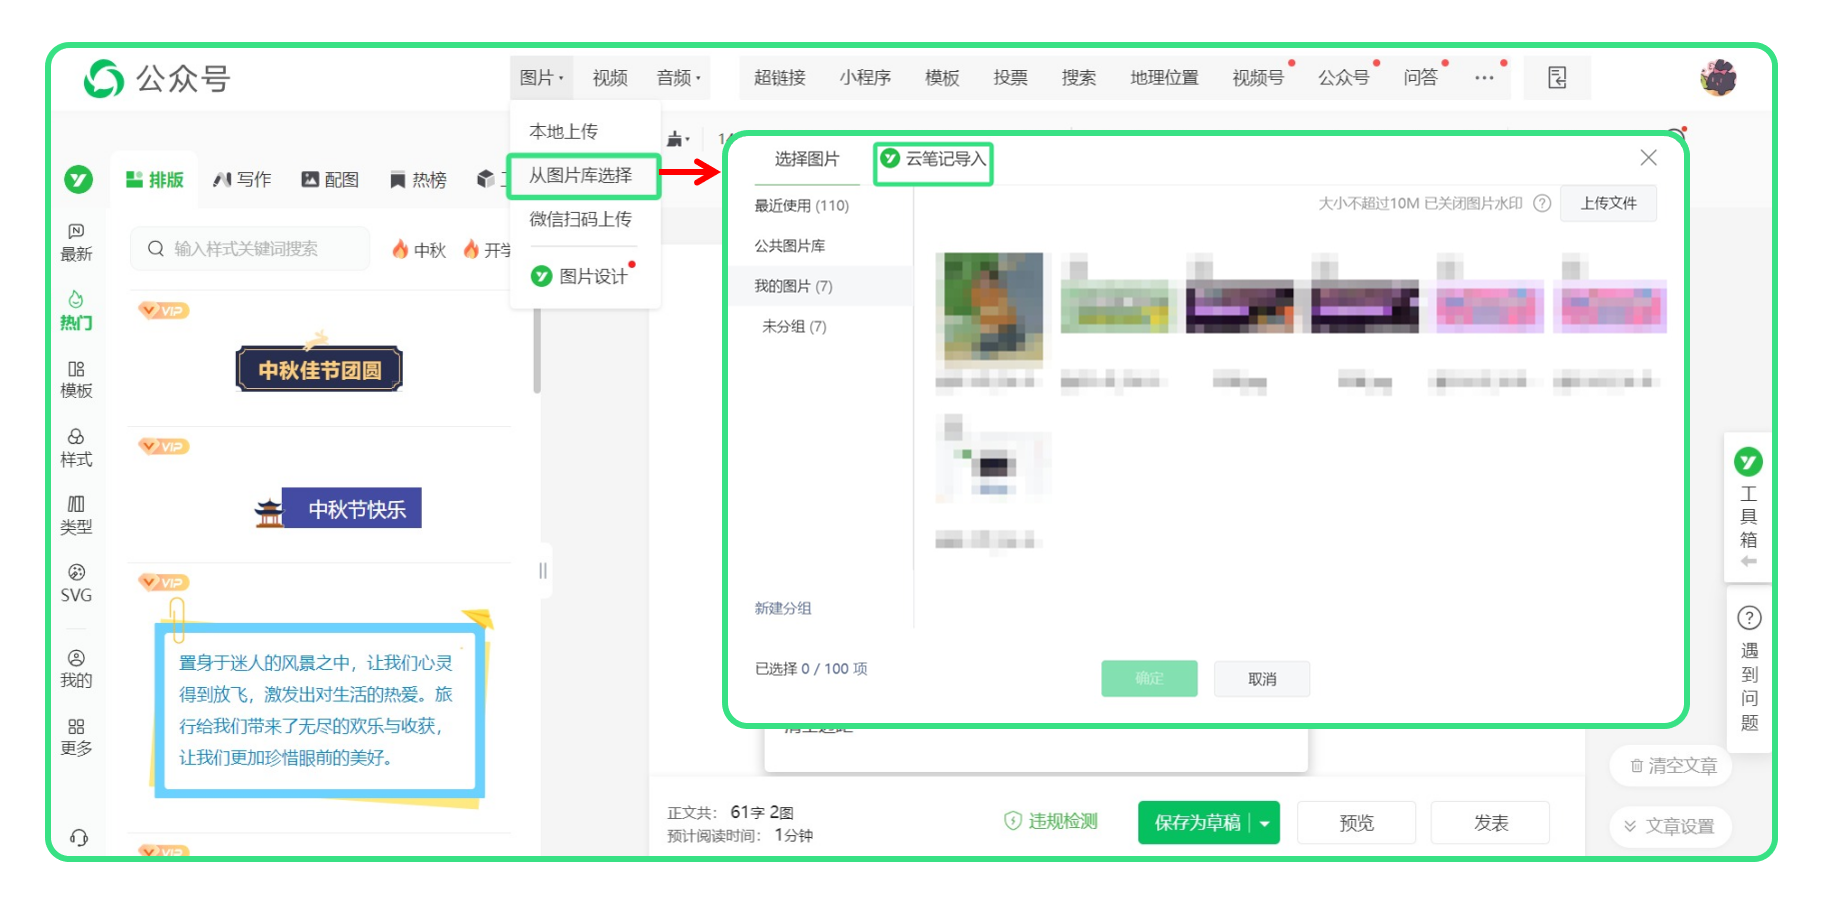Click the 上传文件 button

[1608, 203]
